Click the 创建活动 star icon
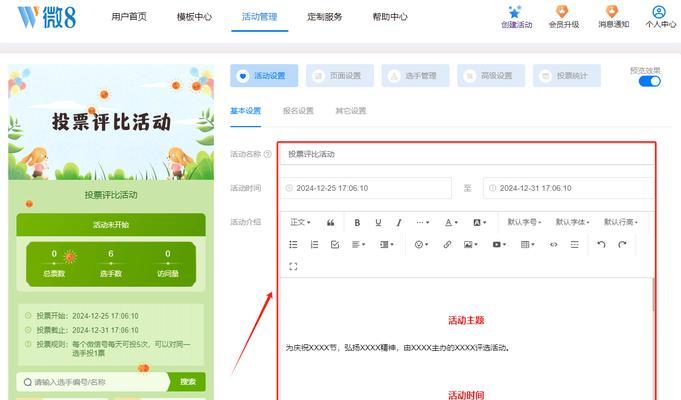 (516, 12)
